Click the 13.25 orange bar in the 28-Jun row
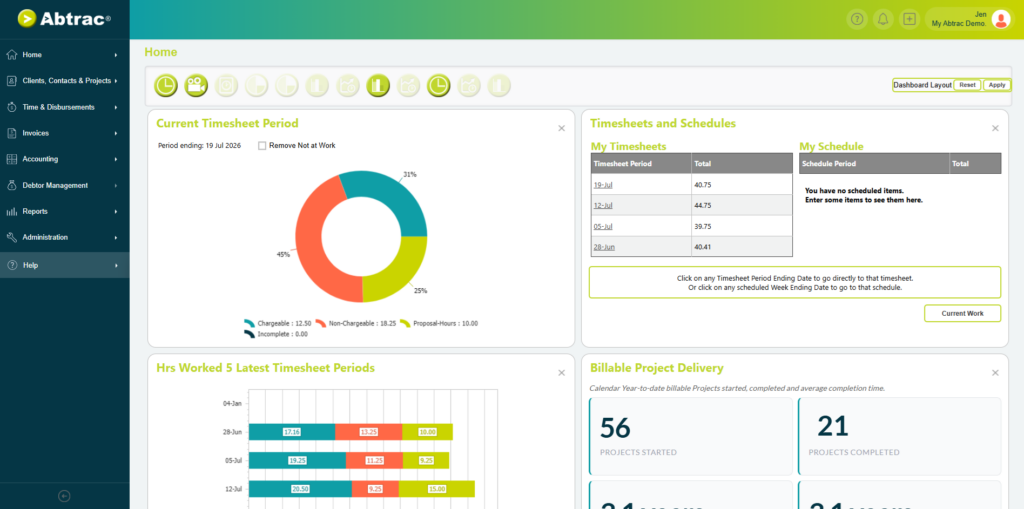1024x509 pixels. point(368,432)
